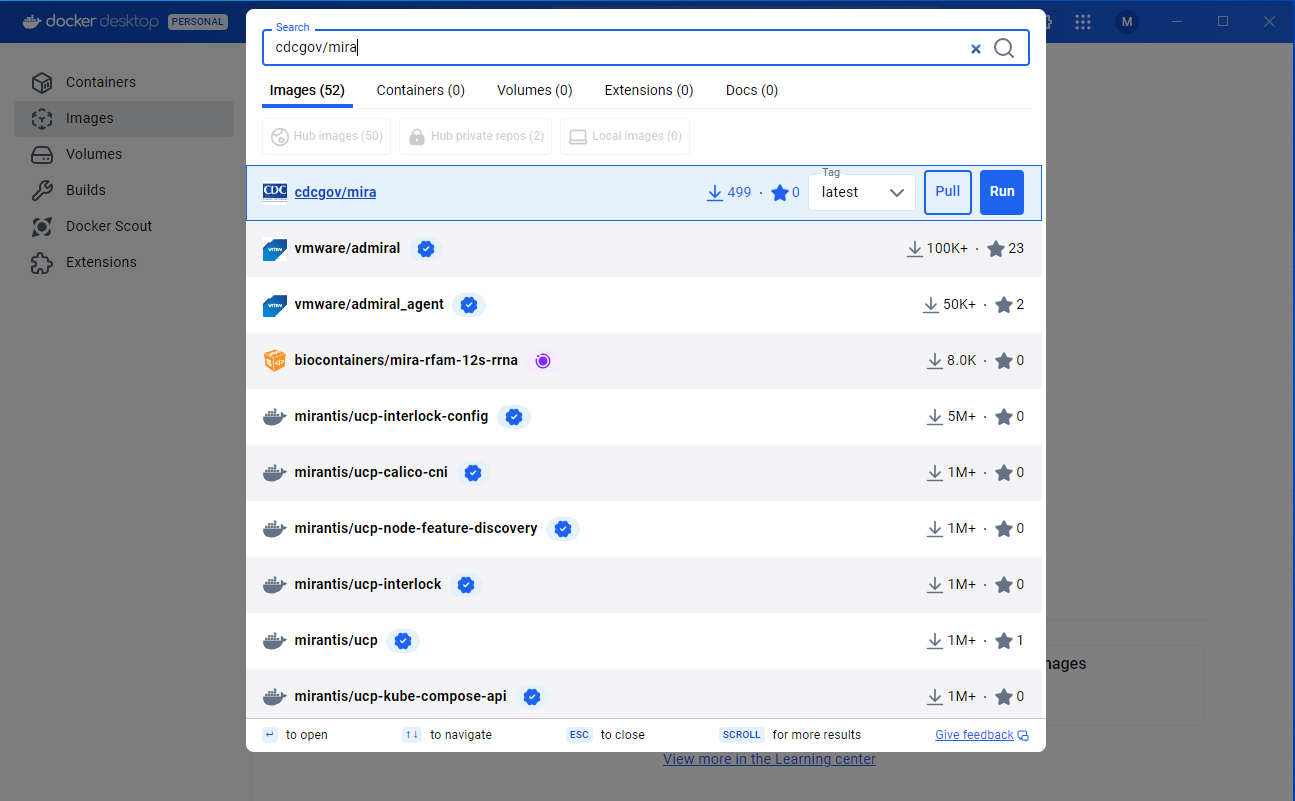1295x801 pixels.
Task: Switch to the Docs (0) tab
Action: [x=752, y=90]
